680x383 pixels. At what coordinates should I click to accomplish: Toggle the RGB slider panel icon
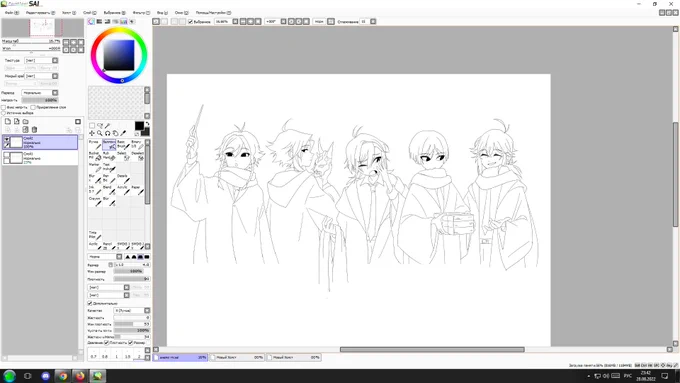click(99, 21)
